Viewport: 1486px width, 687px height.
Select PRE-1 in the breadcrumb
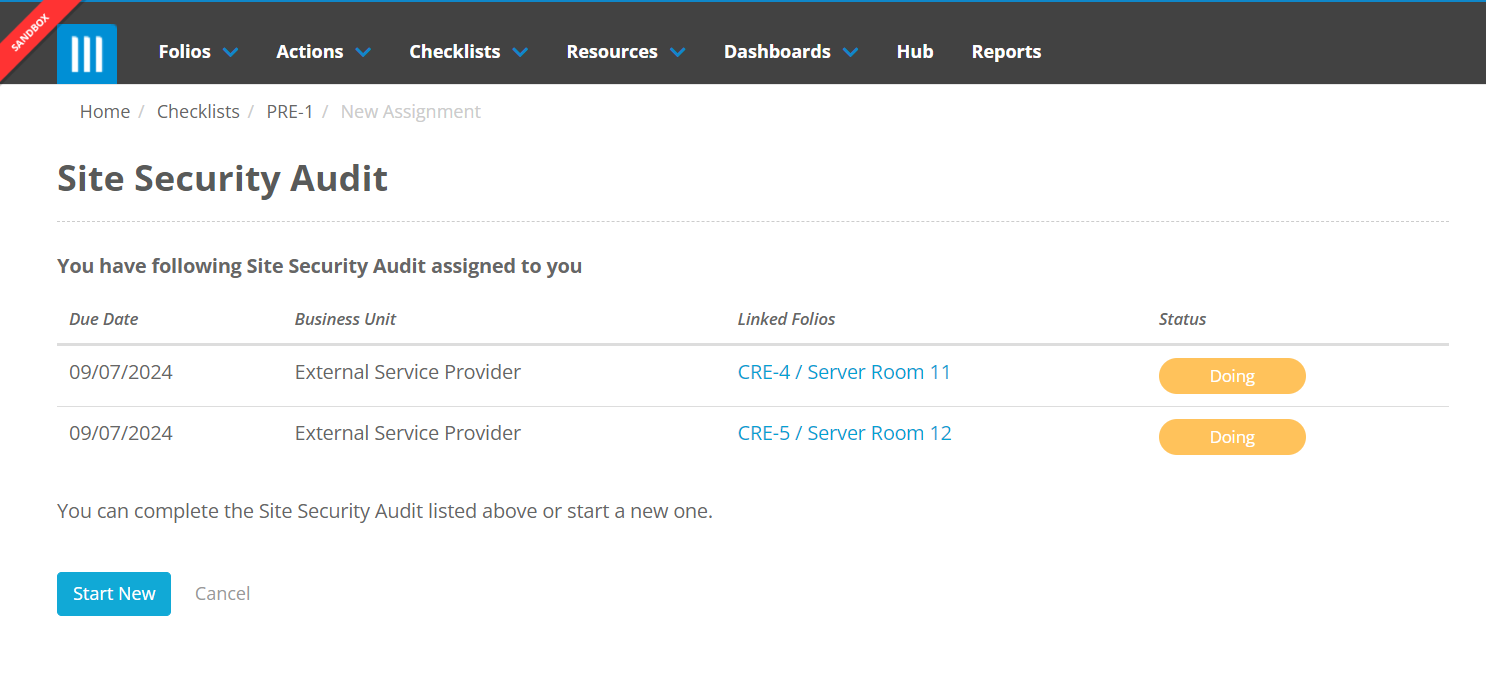290,111
